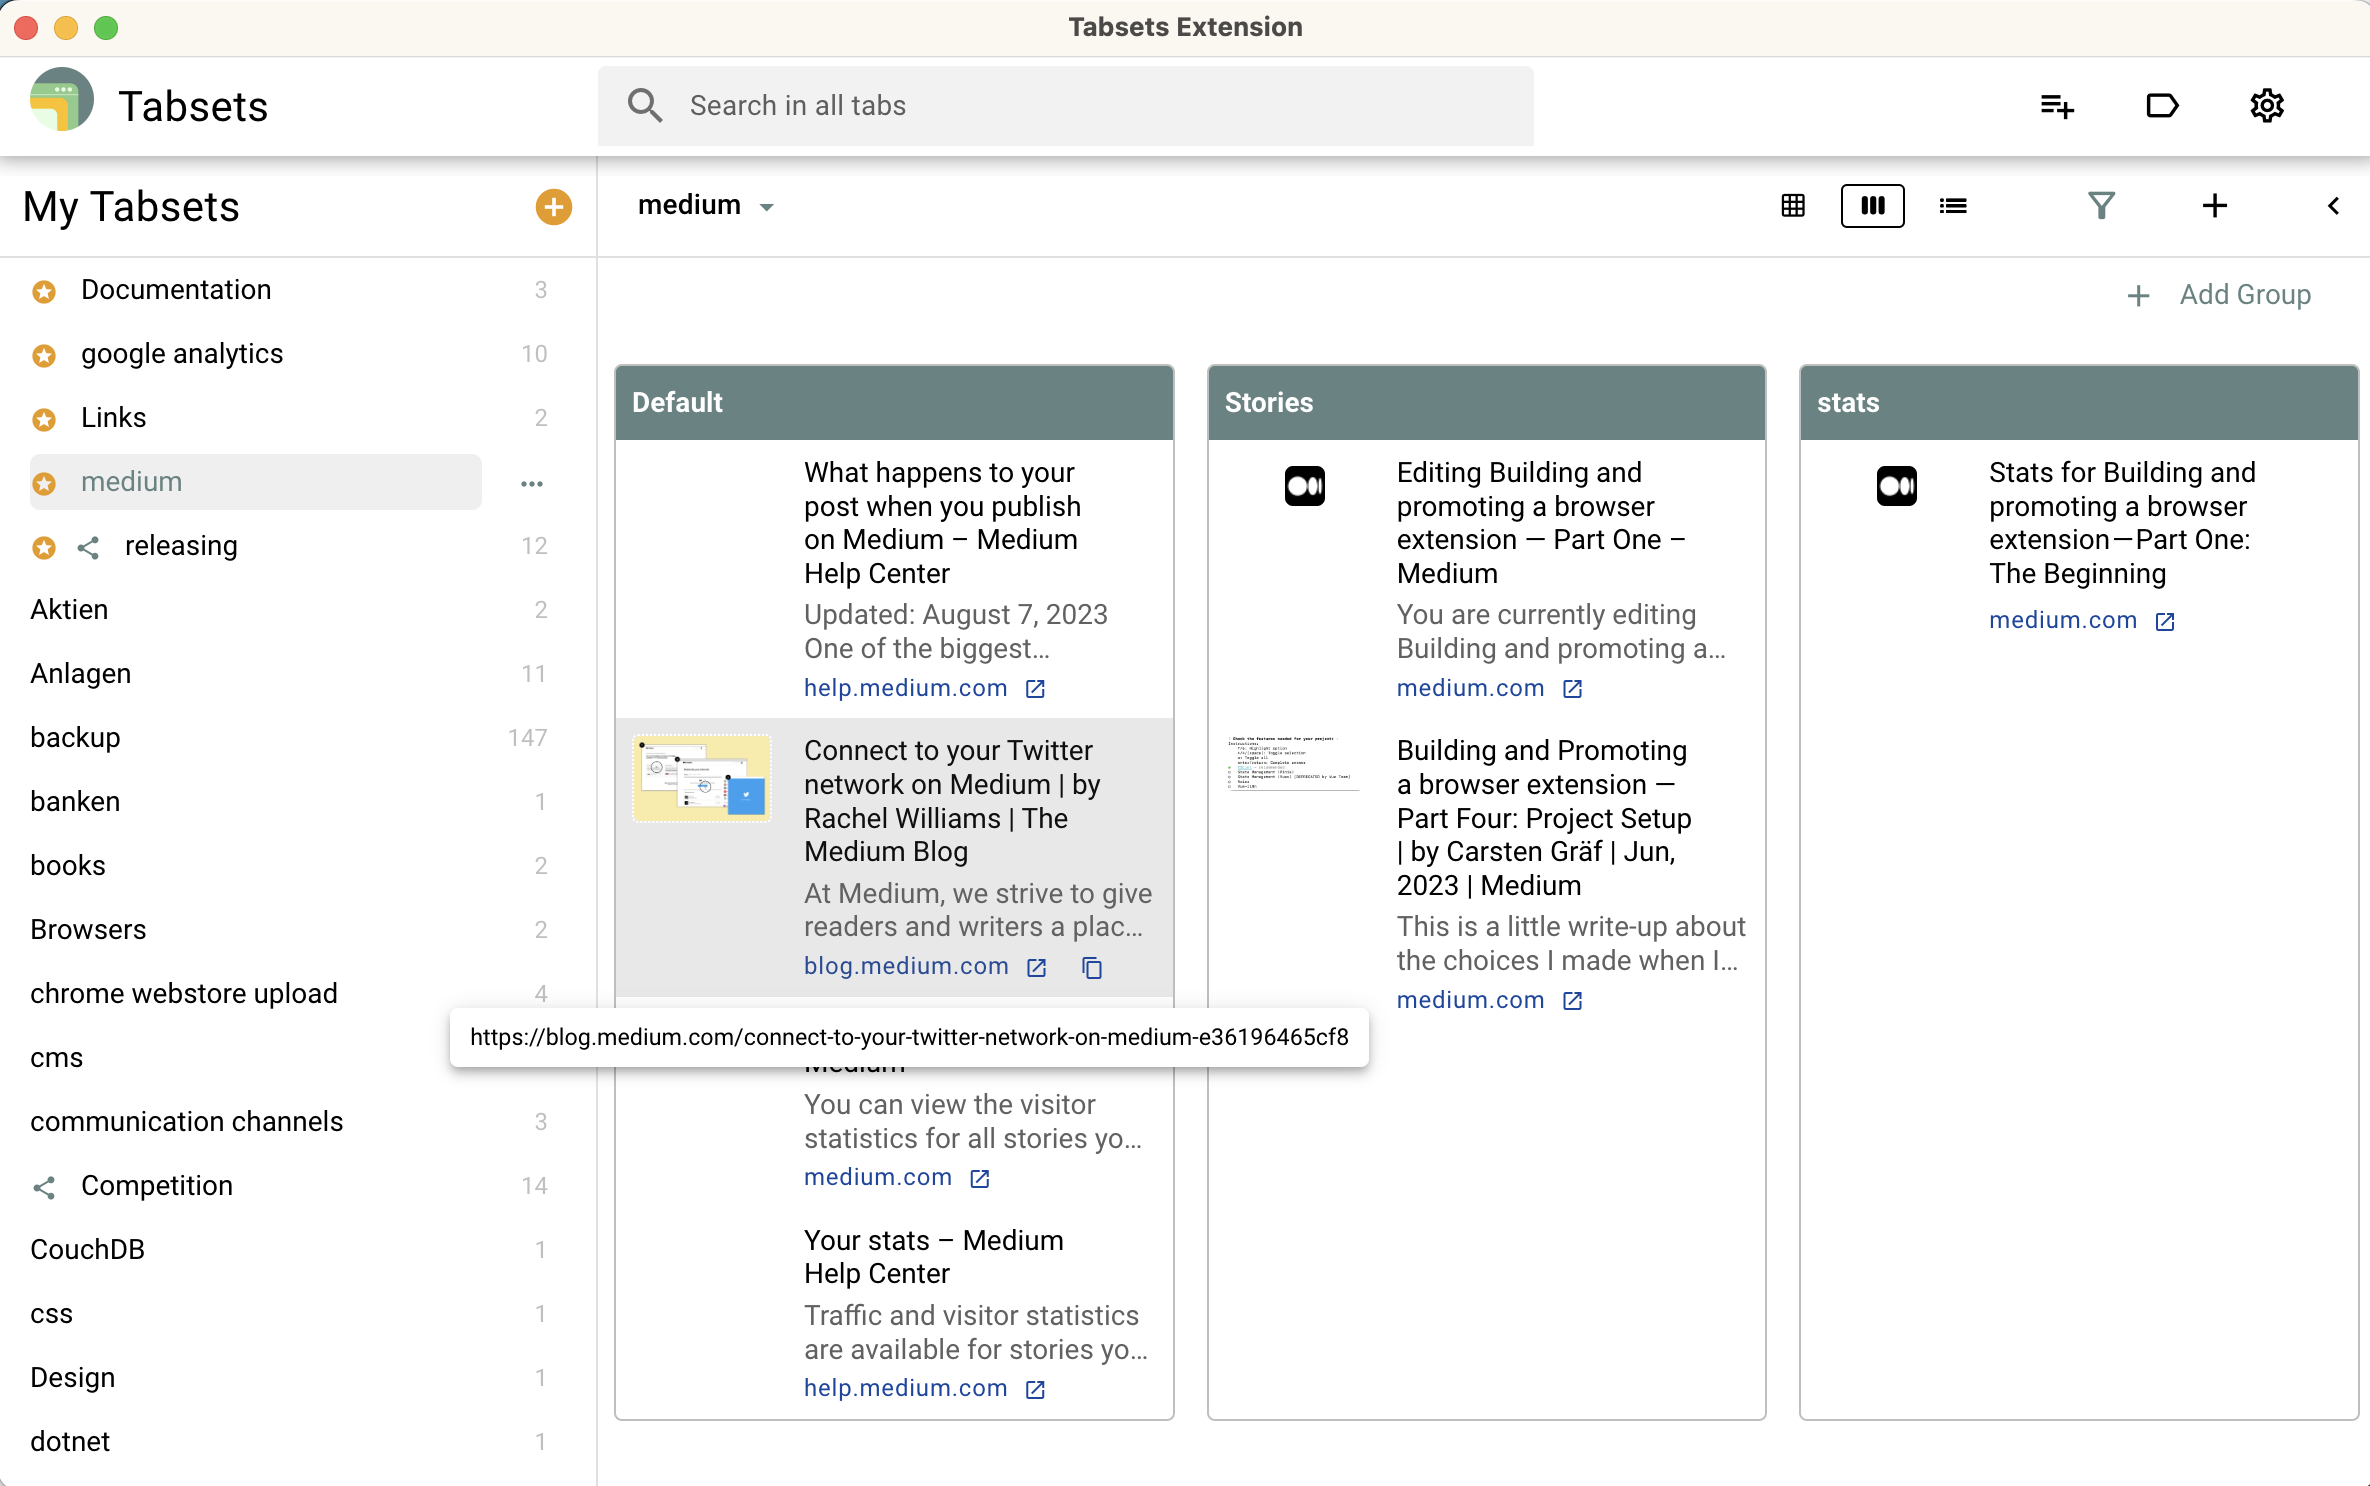
Task: Switch to column group view
Action: point(1872,206)
